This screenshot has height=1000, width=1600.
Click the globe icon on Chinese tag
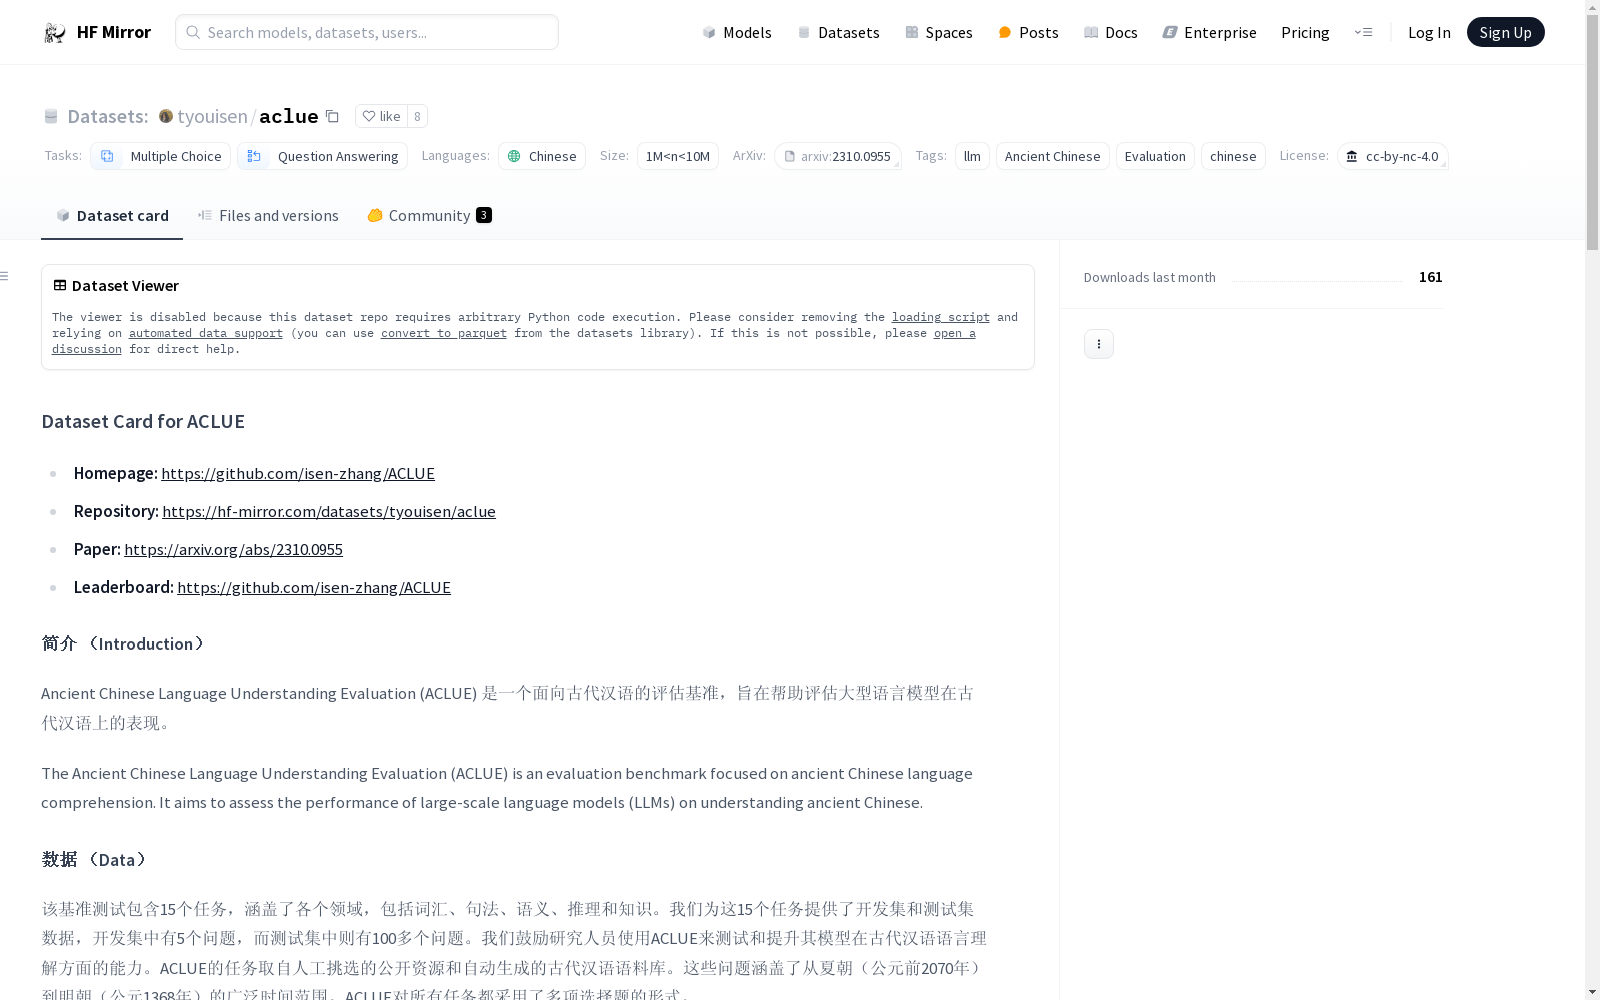coord(514,156)
